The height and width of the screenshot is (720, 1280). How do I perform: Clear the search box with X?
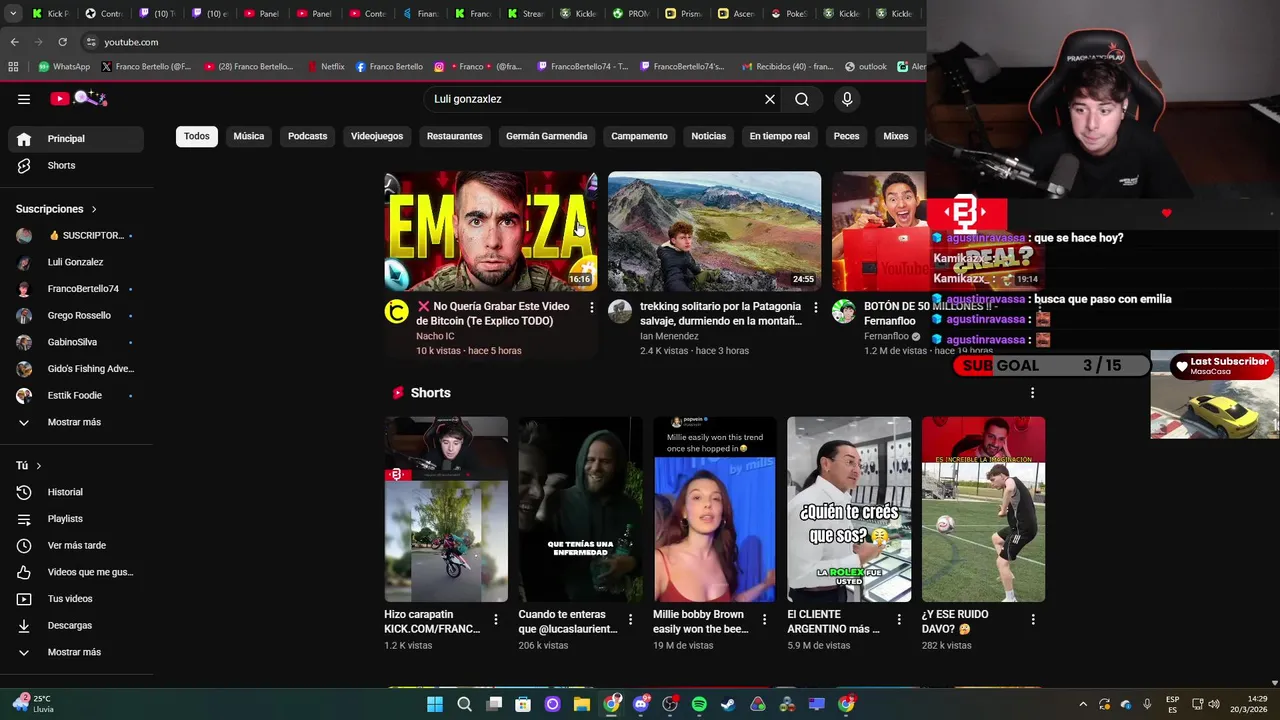770,99
